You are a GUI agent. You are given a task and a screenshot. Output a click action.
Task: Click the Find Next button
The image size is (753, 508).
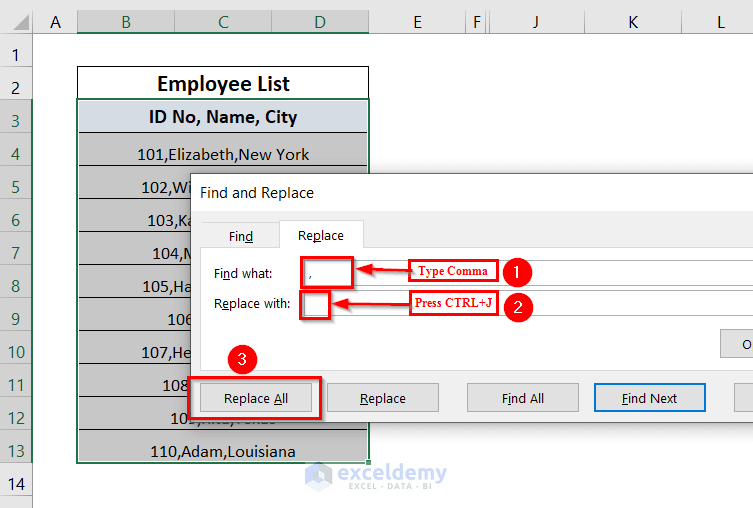click(649, 398)
